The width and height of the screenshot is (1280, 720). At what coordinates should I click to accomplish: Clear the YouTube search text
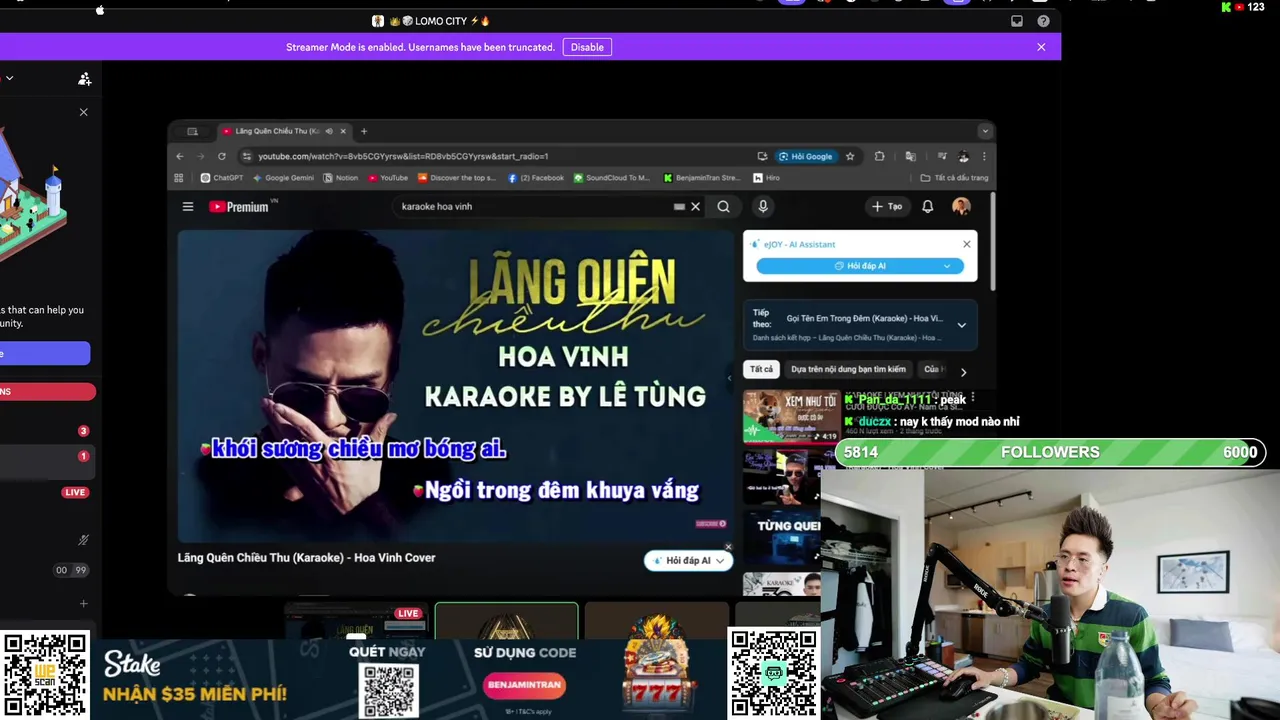[x=695, y=207]
